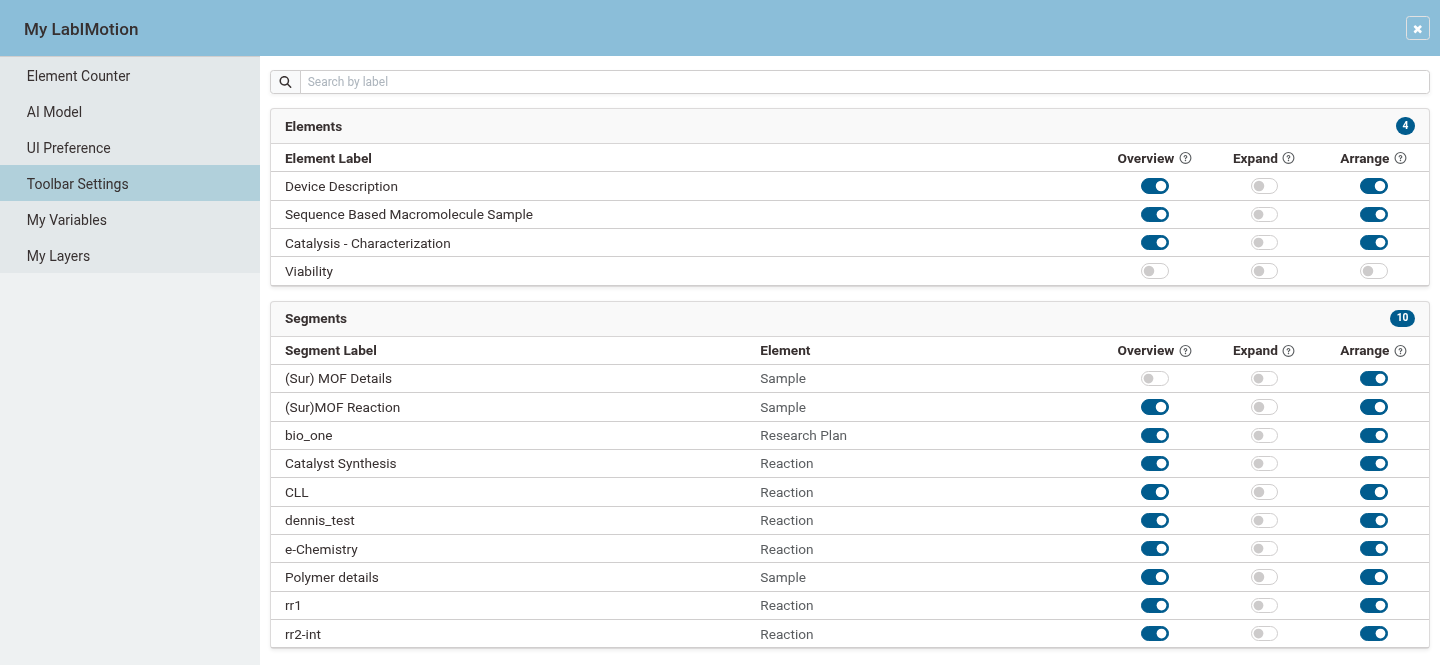The width and height of the screenshot is (1440, 665).
Task: Click the Overview help icon in Elements header
Action: tap(1186, 158)
